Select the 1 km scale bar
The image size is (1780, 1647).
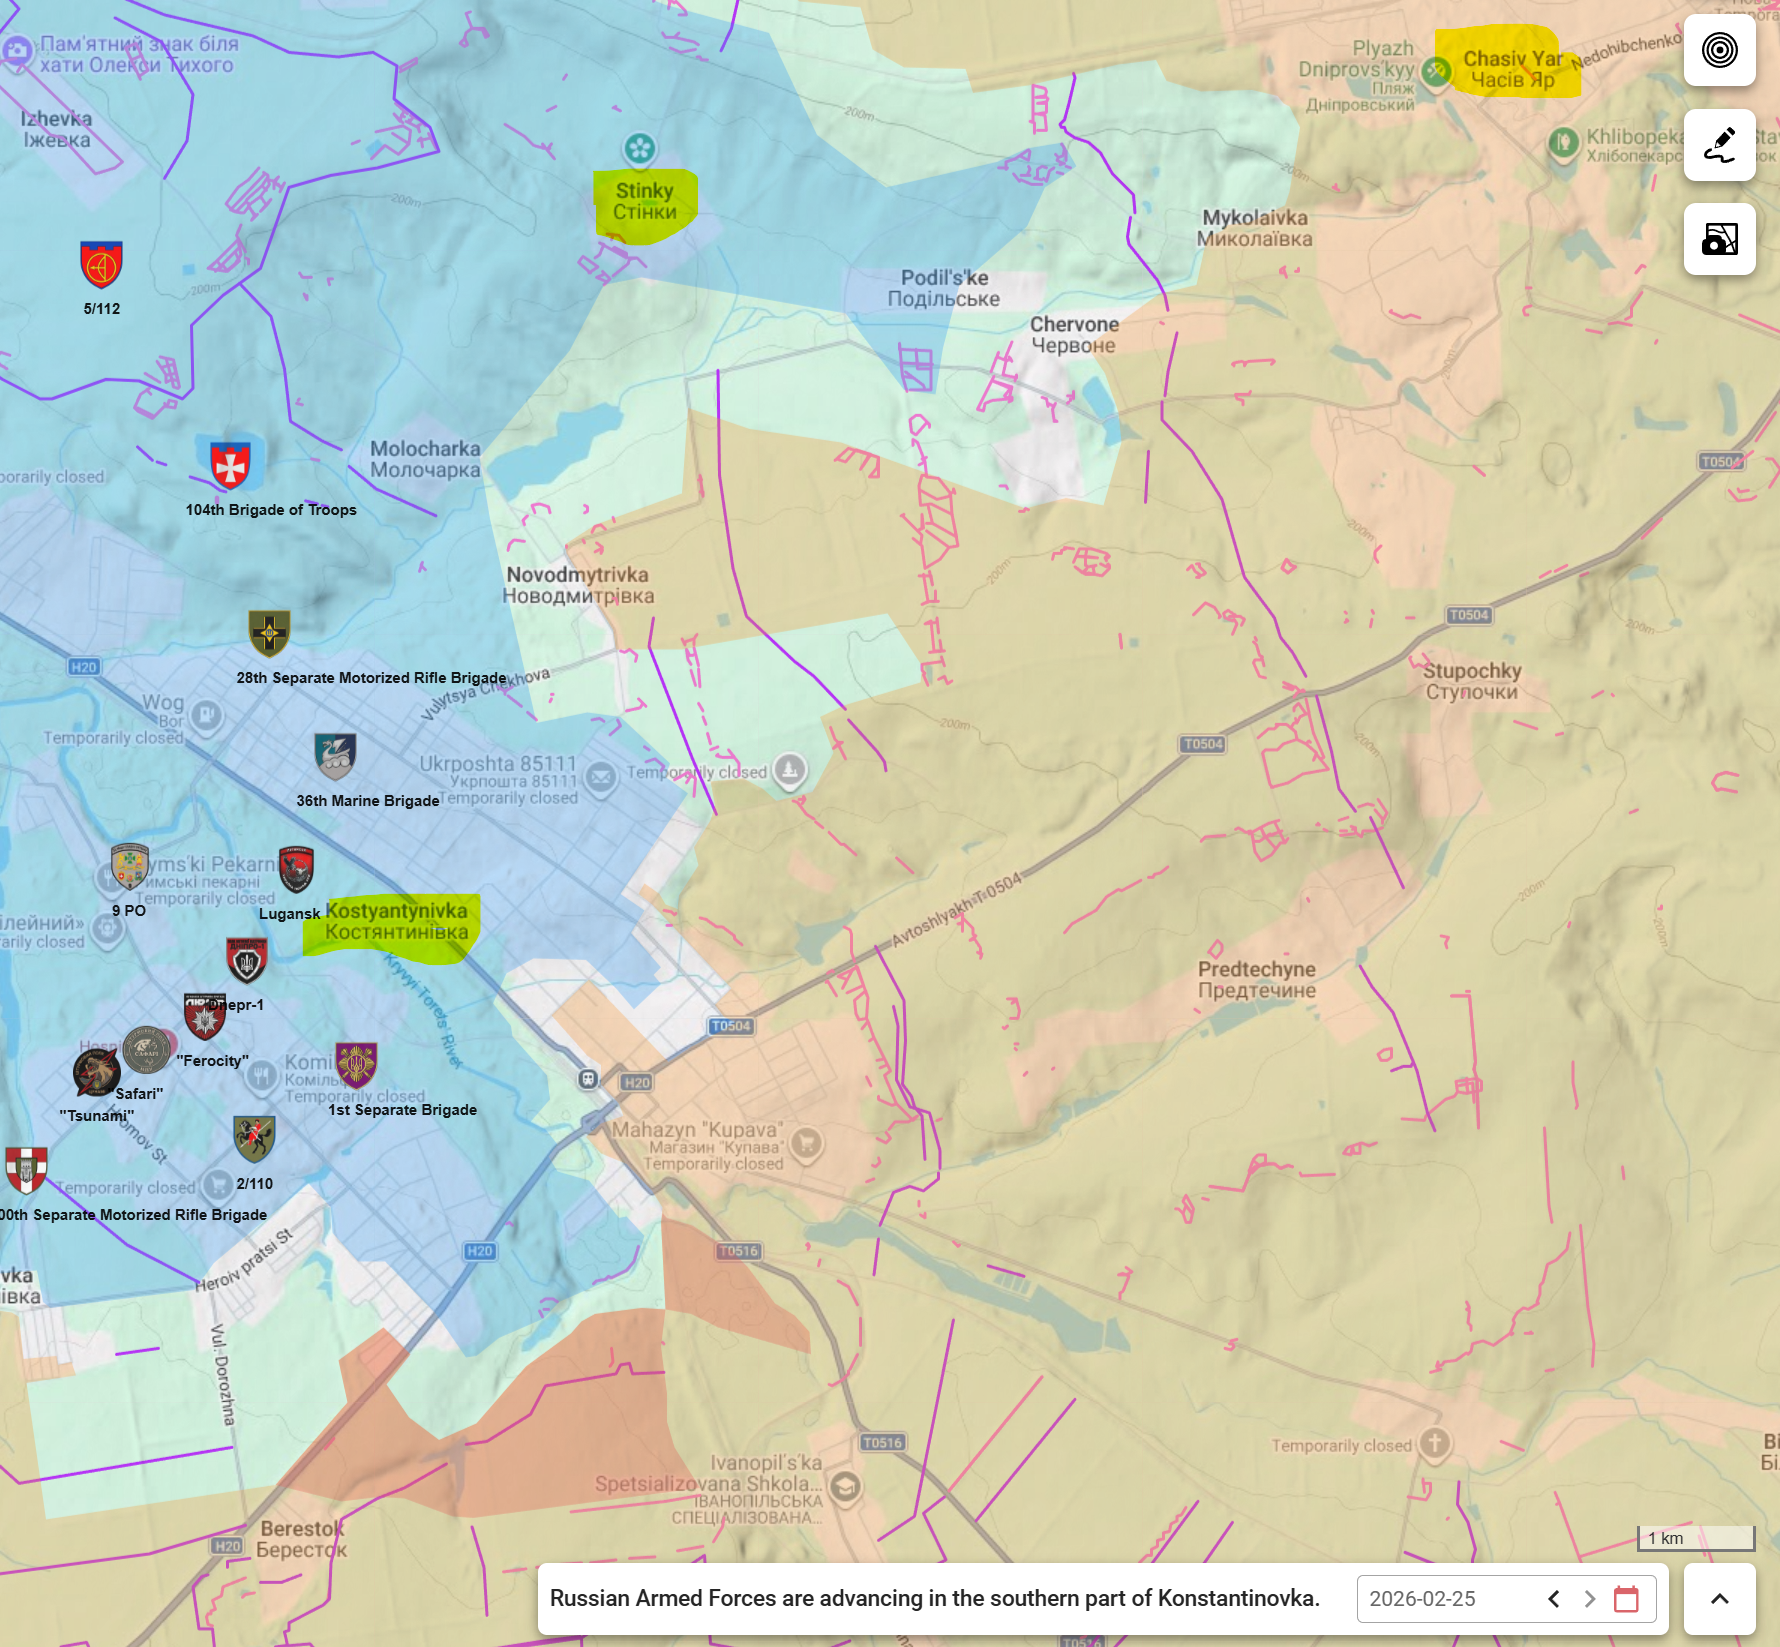(x=1696, y=1538)
